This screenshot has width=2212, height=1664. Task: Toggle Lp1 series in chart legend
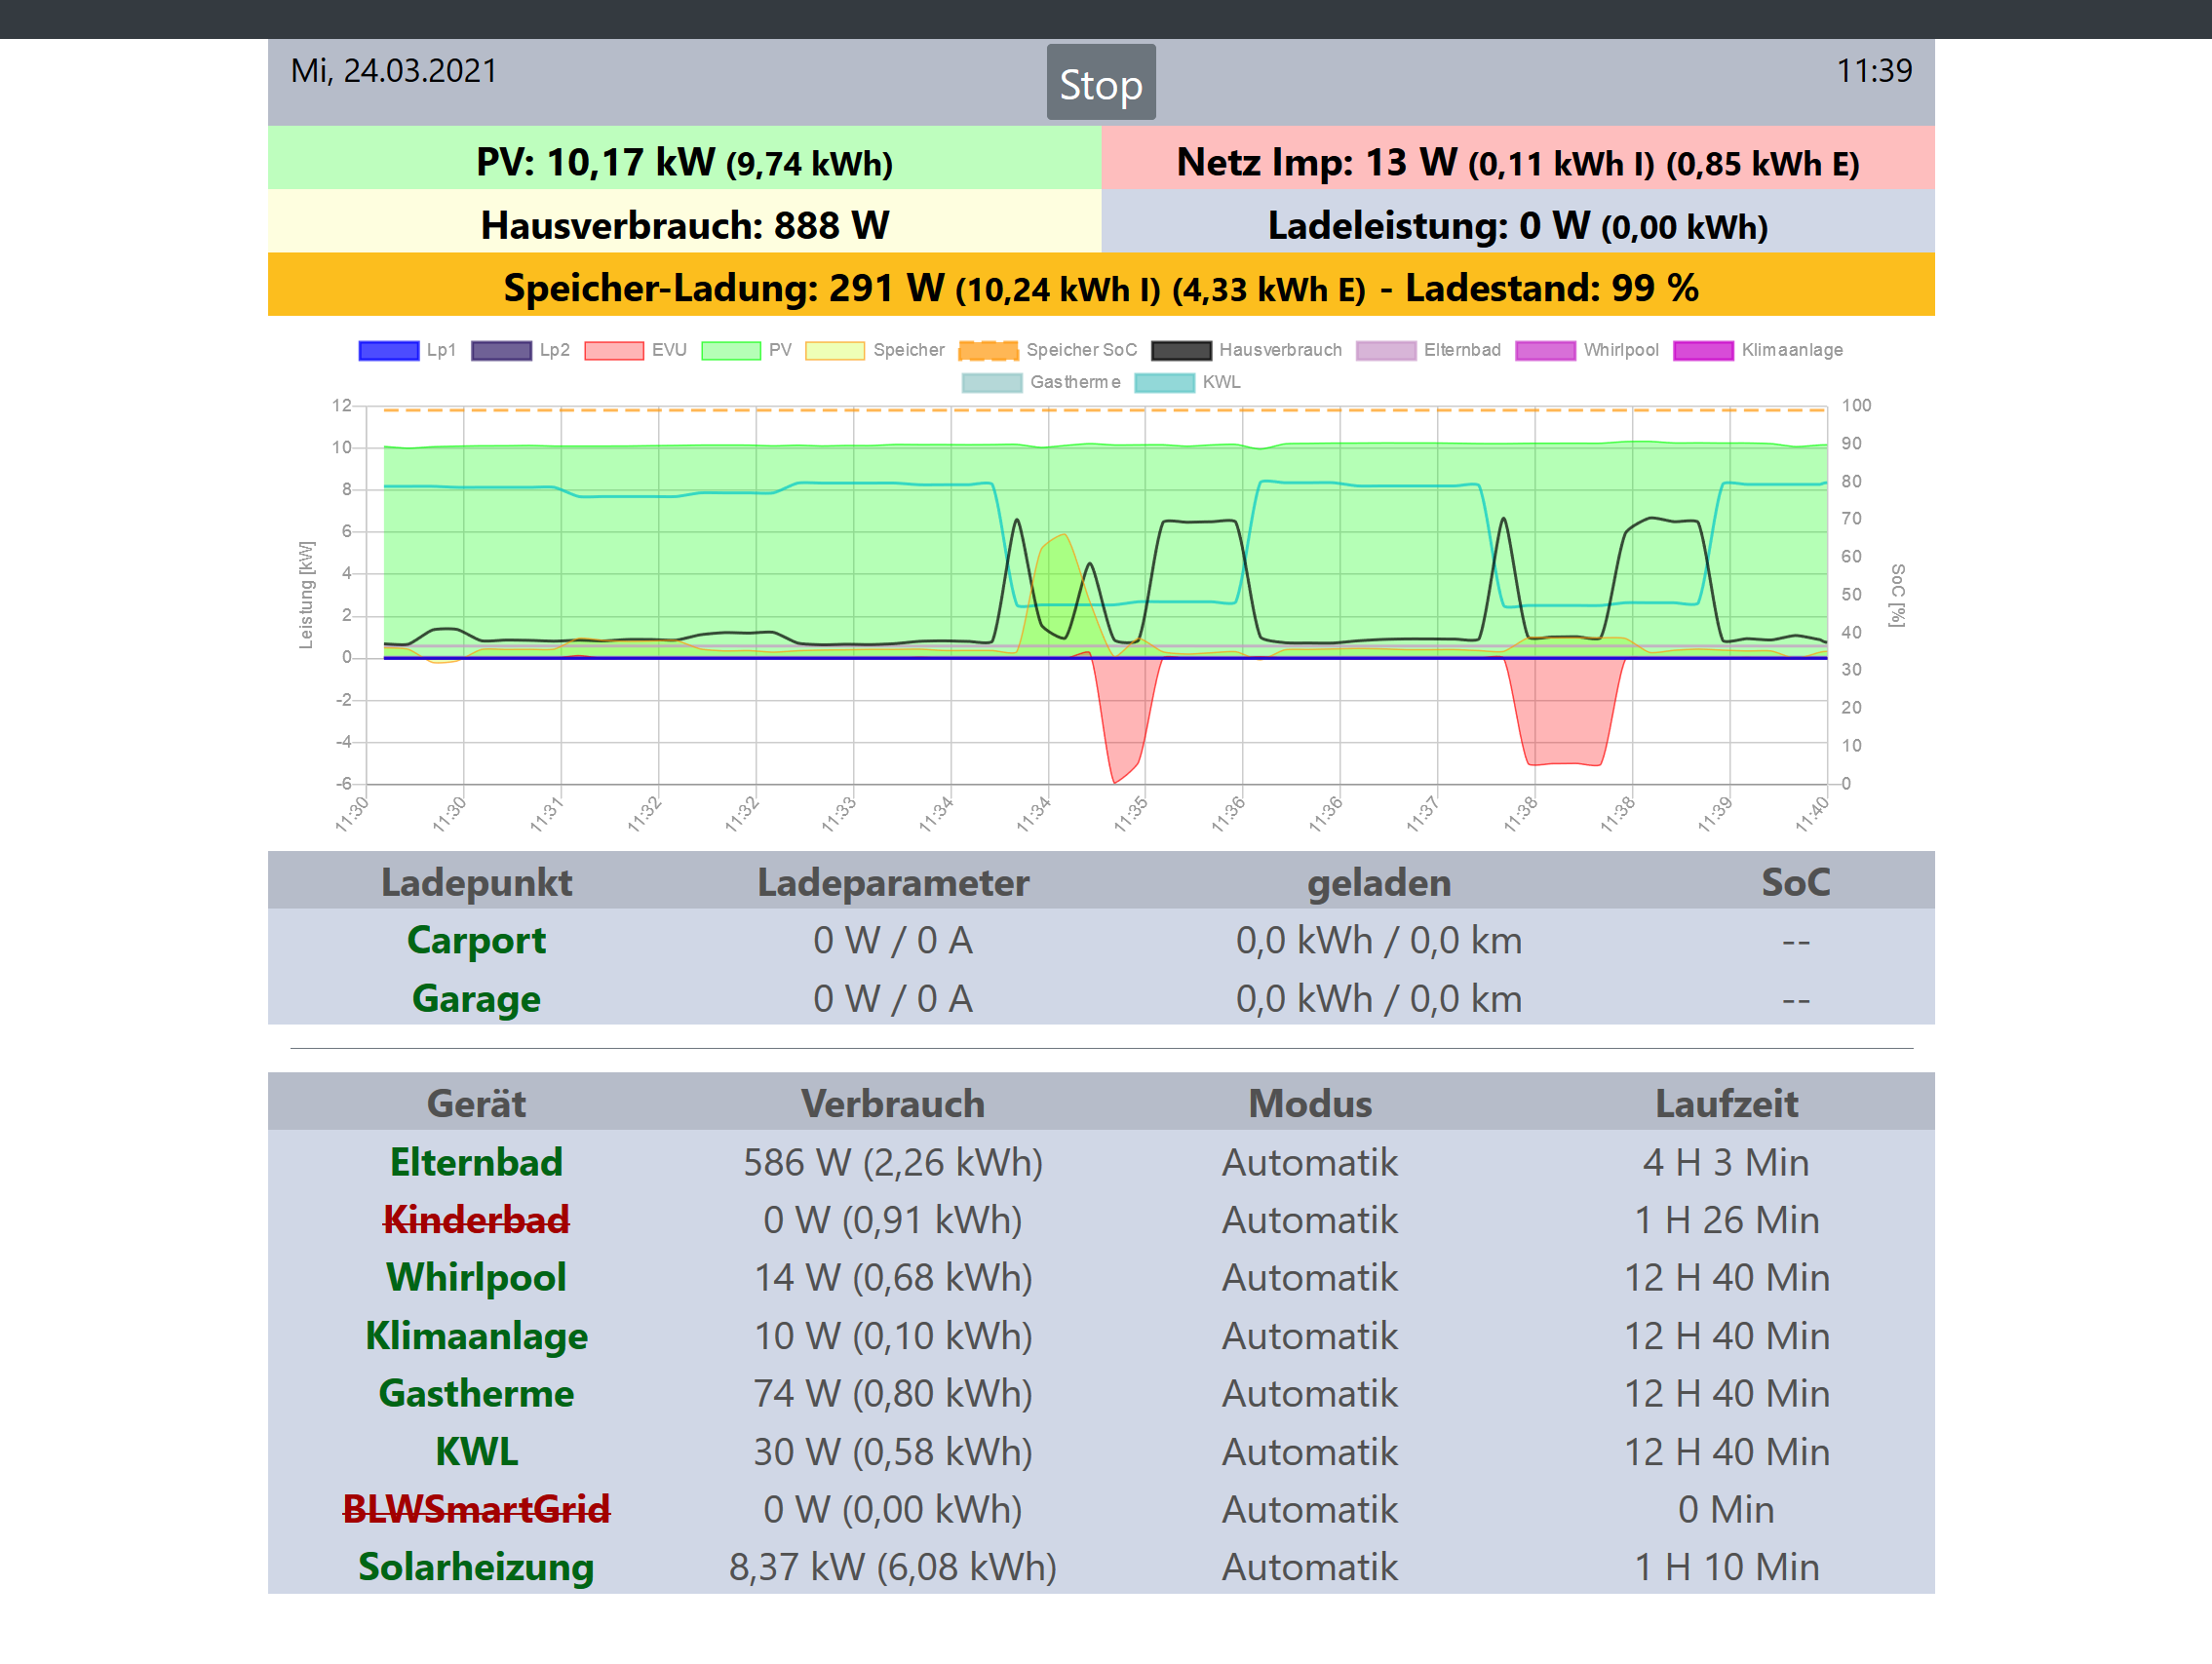[x=389, y=350]
